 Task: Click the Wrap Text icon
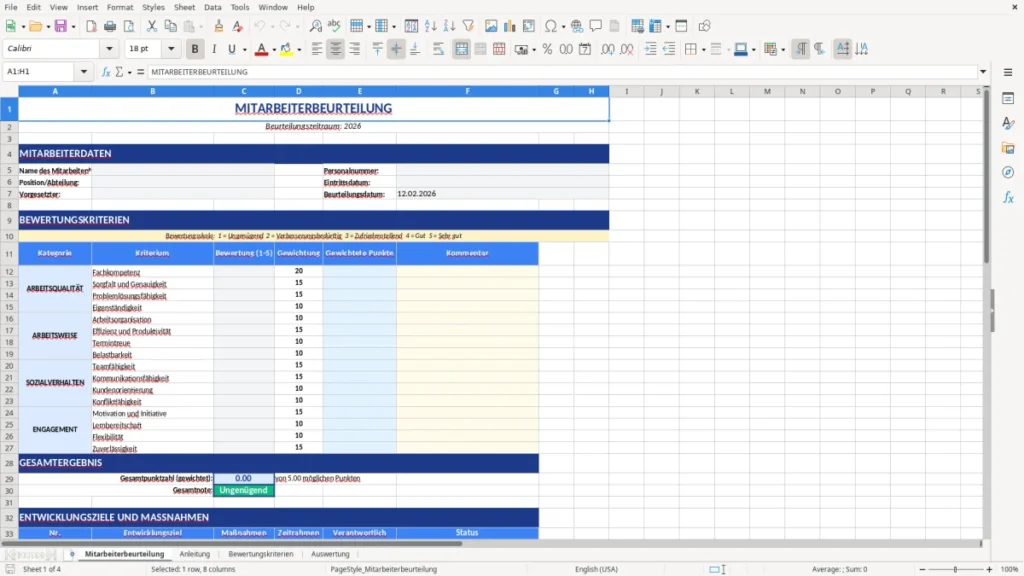pos(438,49)
